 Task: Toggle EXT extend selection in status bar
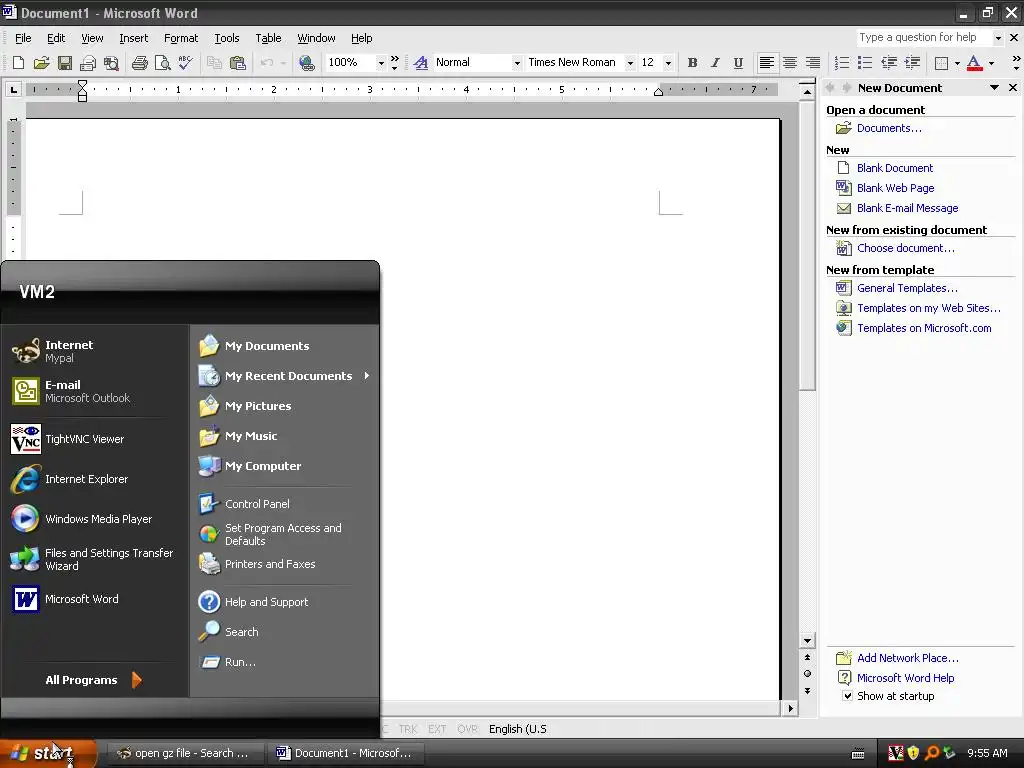[437, 729]
